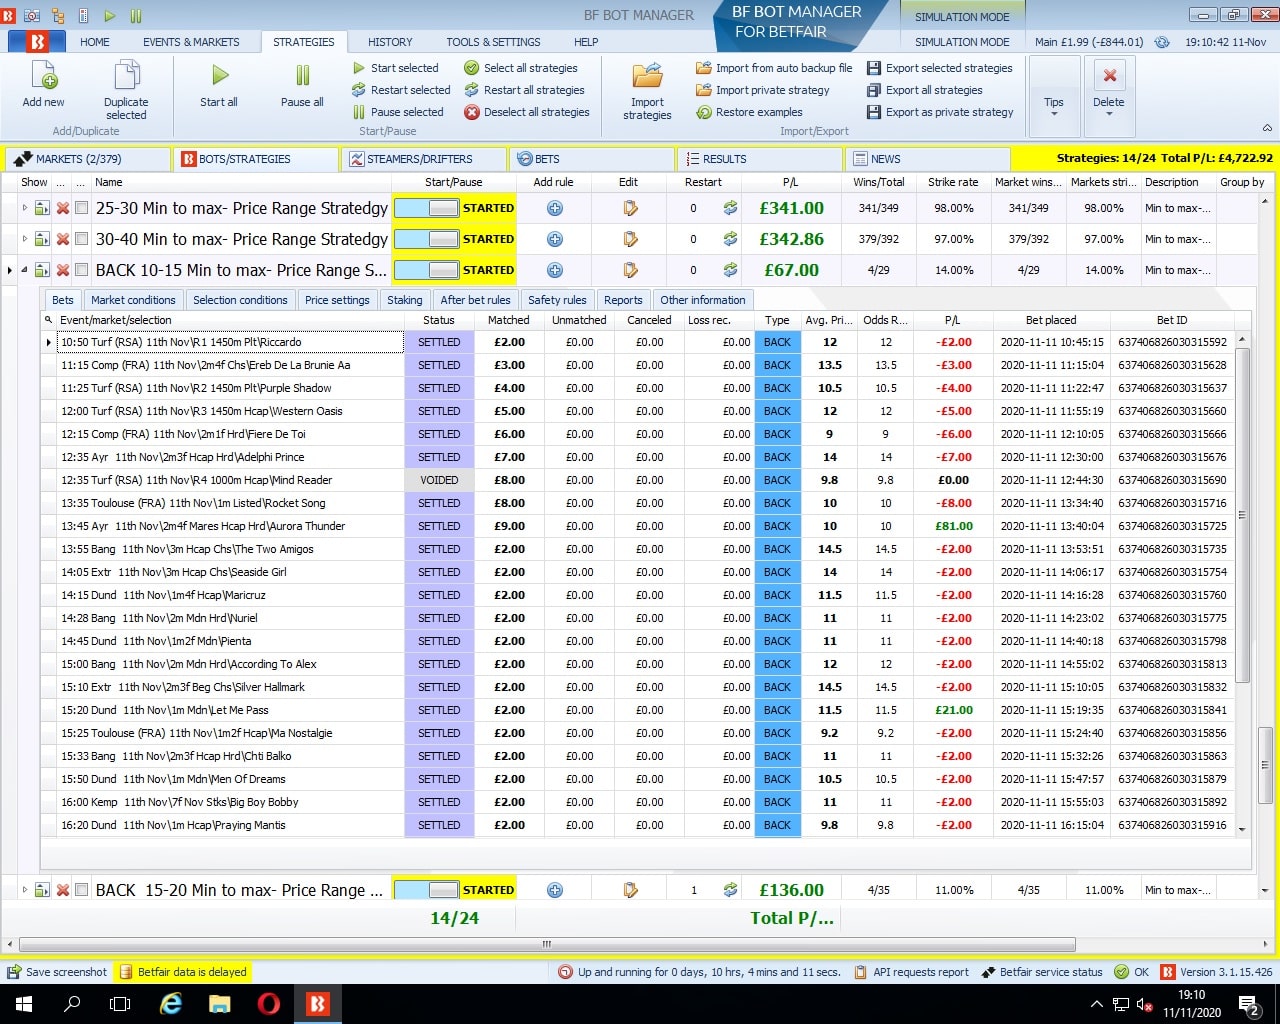The width and height of the screenshot is (1280, 1024).
Task: Open the HOME ribbon tab
Action: (95, 42)
